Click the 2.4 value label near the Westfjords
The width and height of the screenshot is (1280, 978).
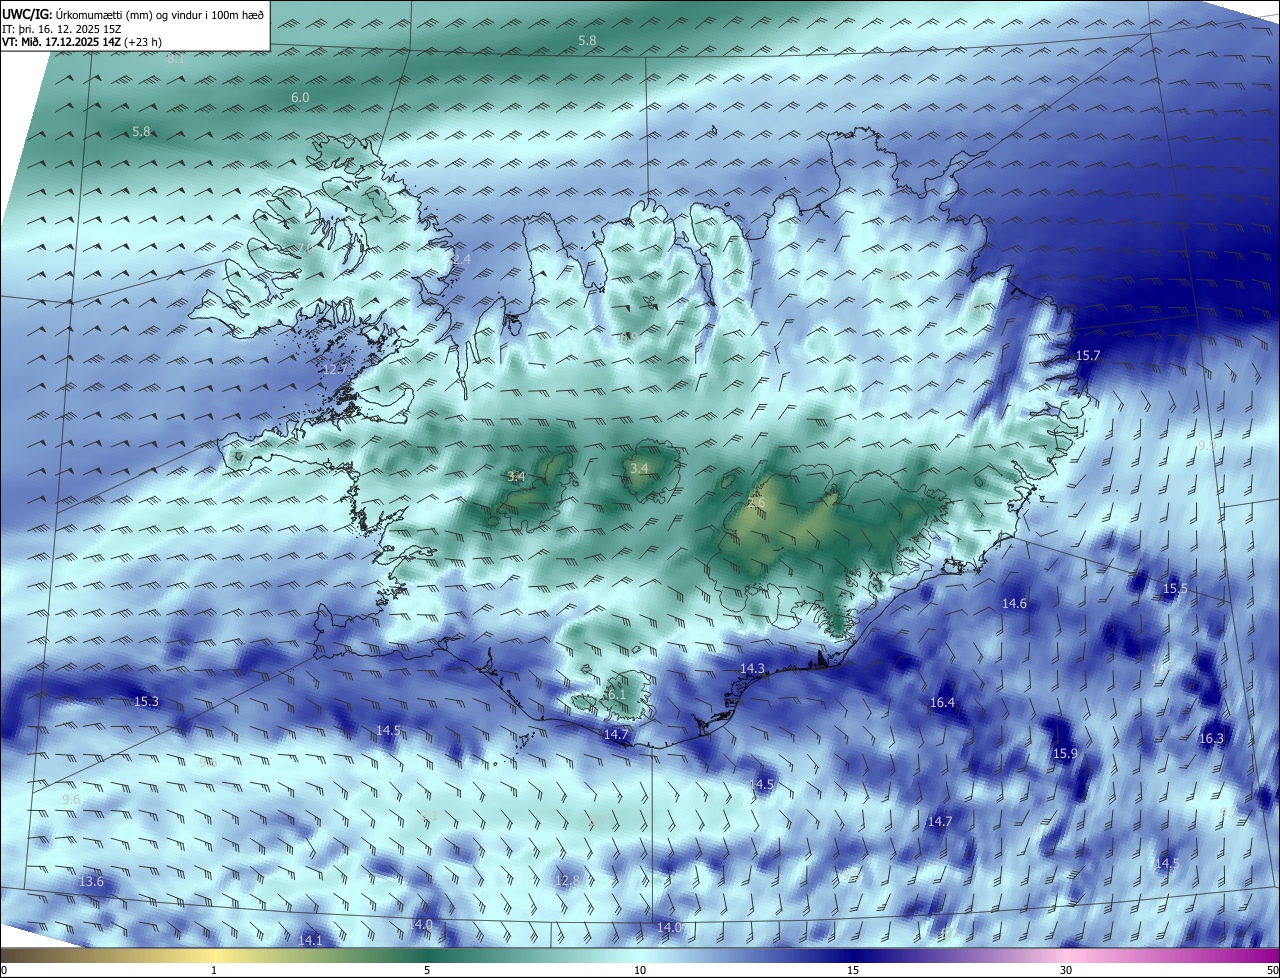pos(461,259)
